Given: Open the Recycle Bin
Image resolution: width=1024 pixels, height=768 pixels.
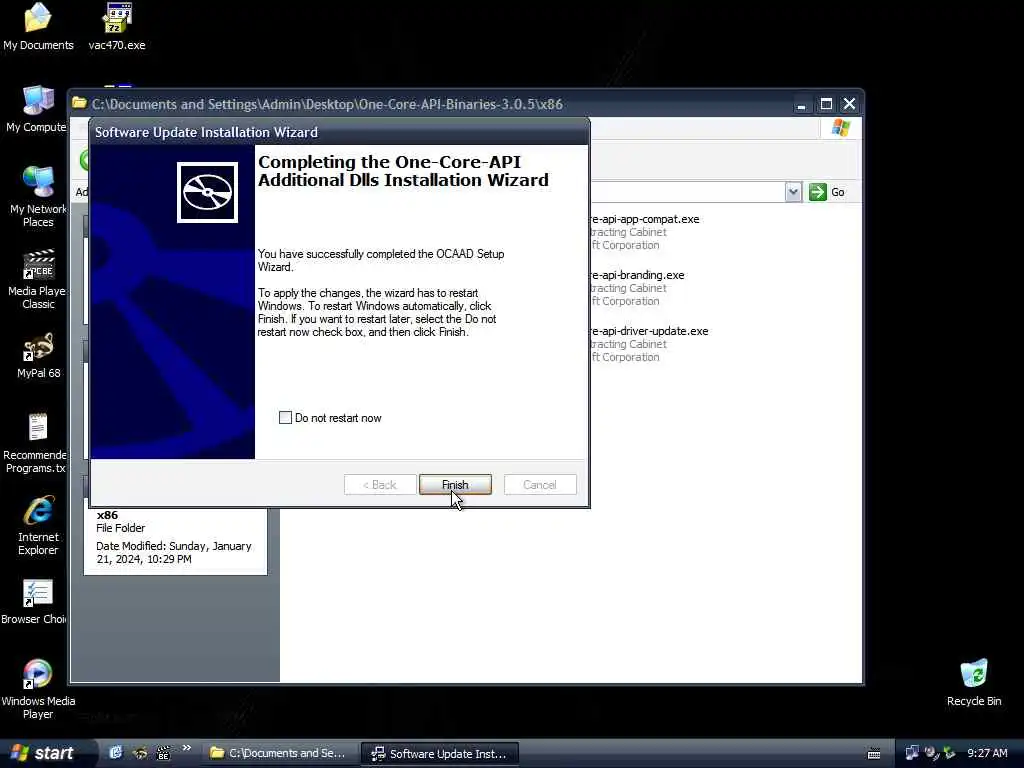Looking at the screenshot, I should 974,682.
